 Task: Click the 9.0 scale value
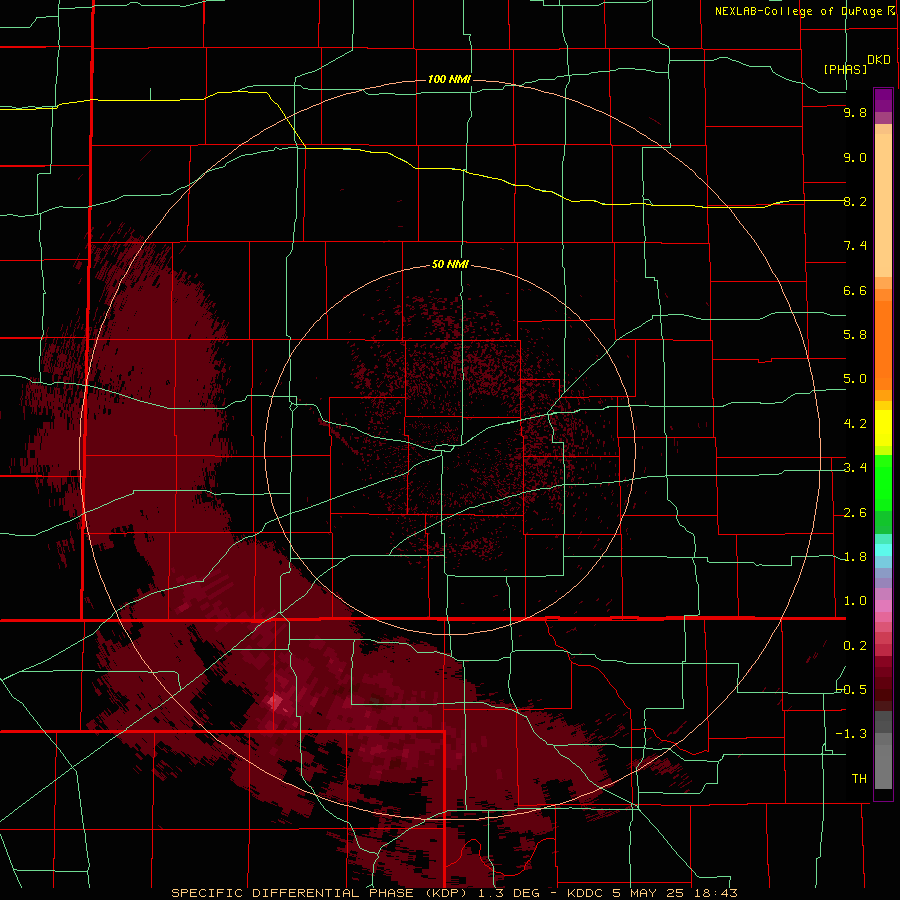point(855,157)
